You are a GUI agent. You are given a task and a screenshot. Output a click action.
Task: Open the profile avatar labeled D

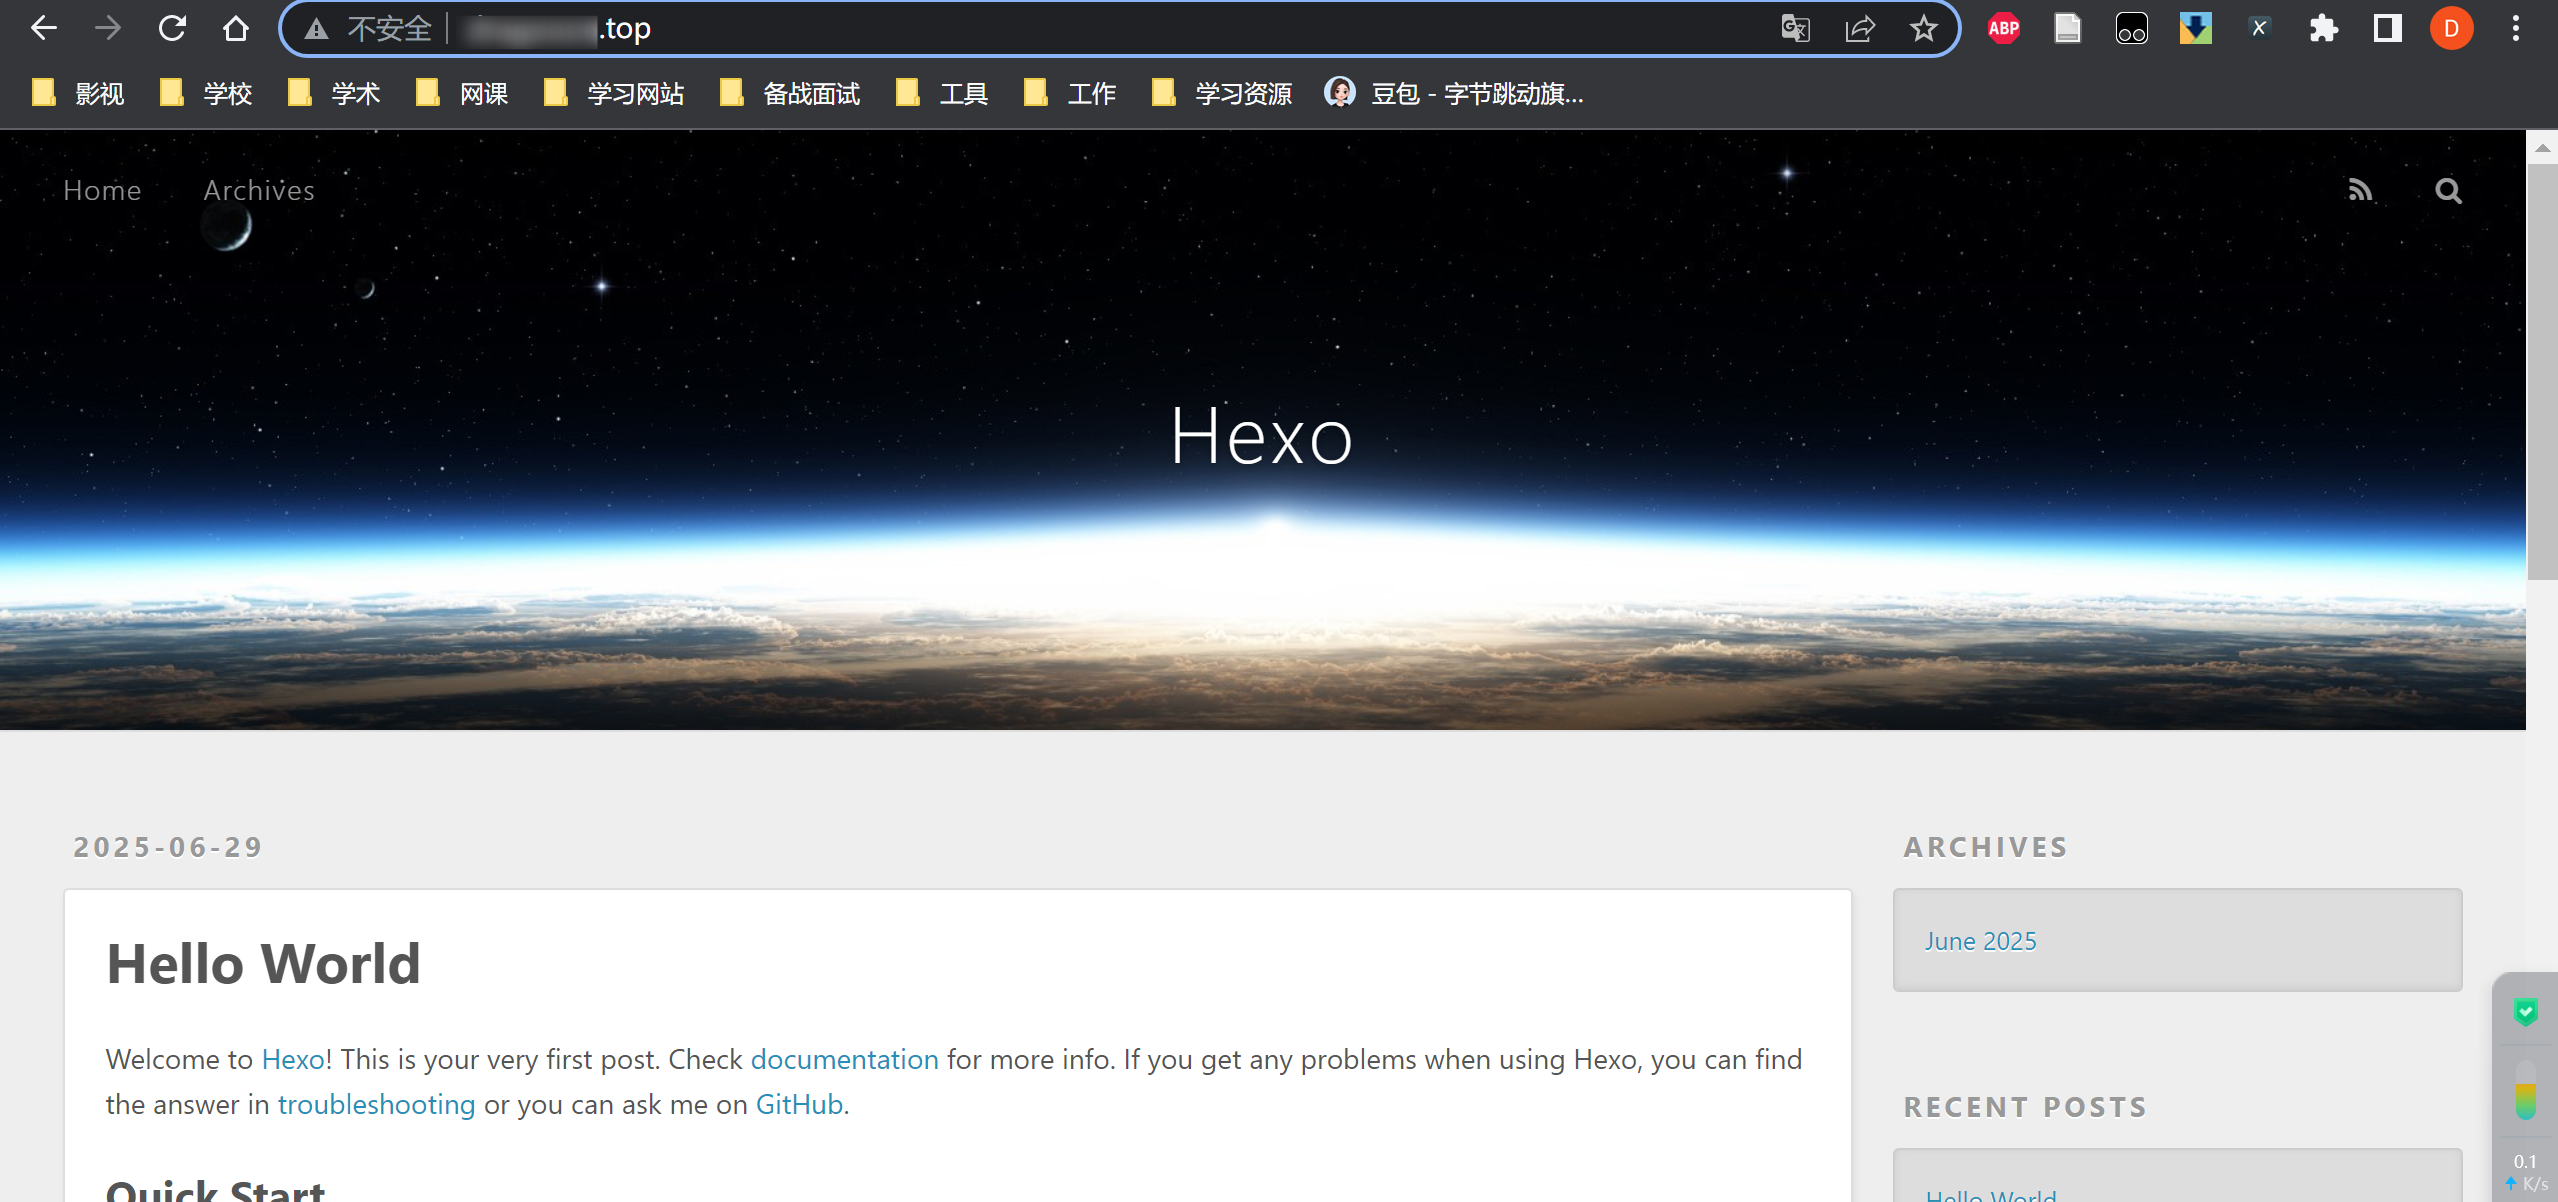[x=2452, y=28]
